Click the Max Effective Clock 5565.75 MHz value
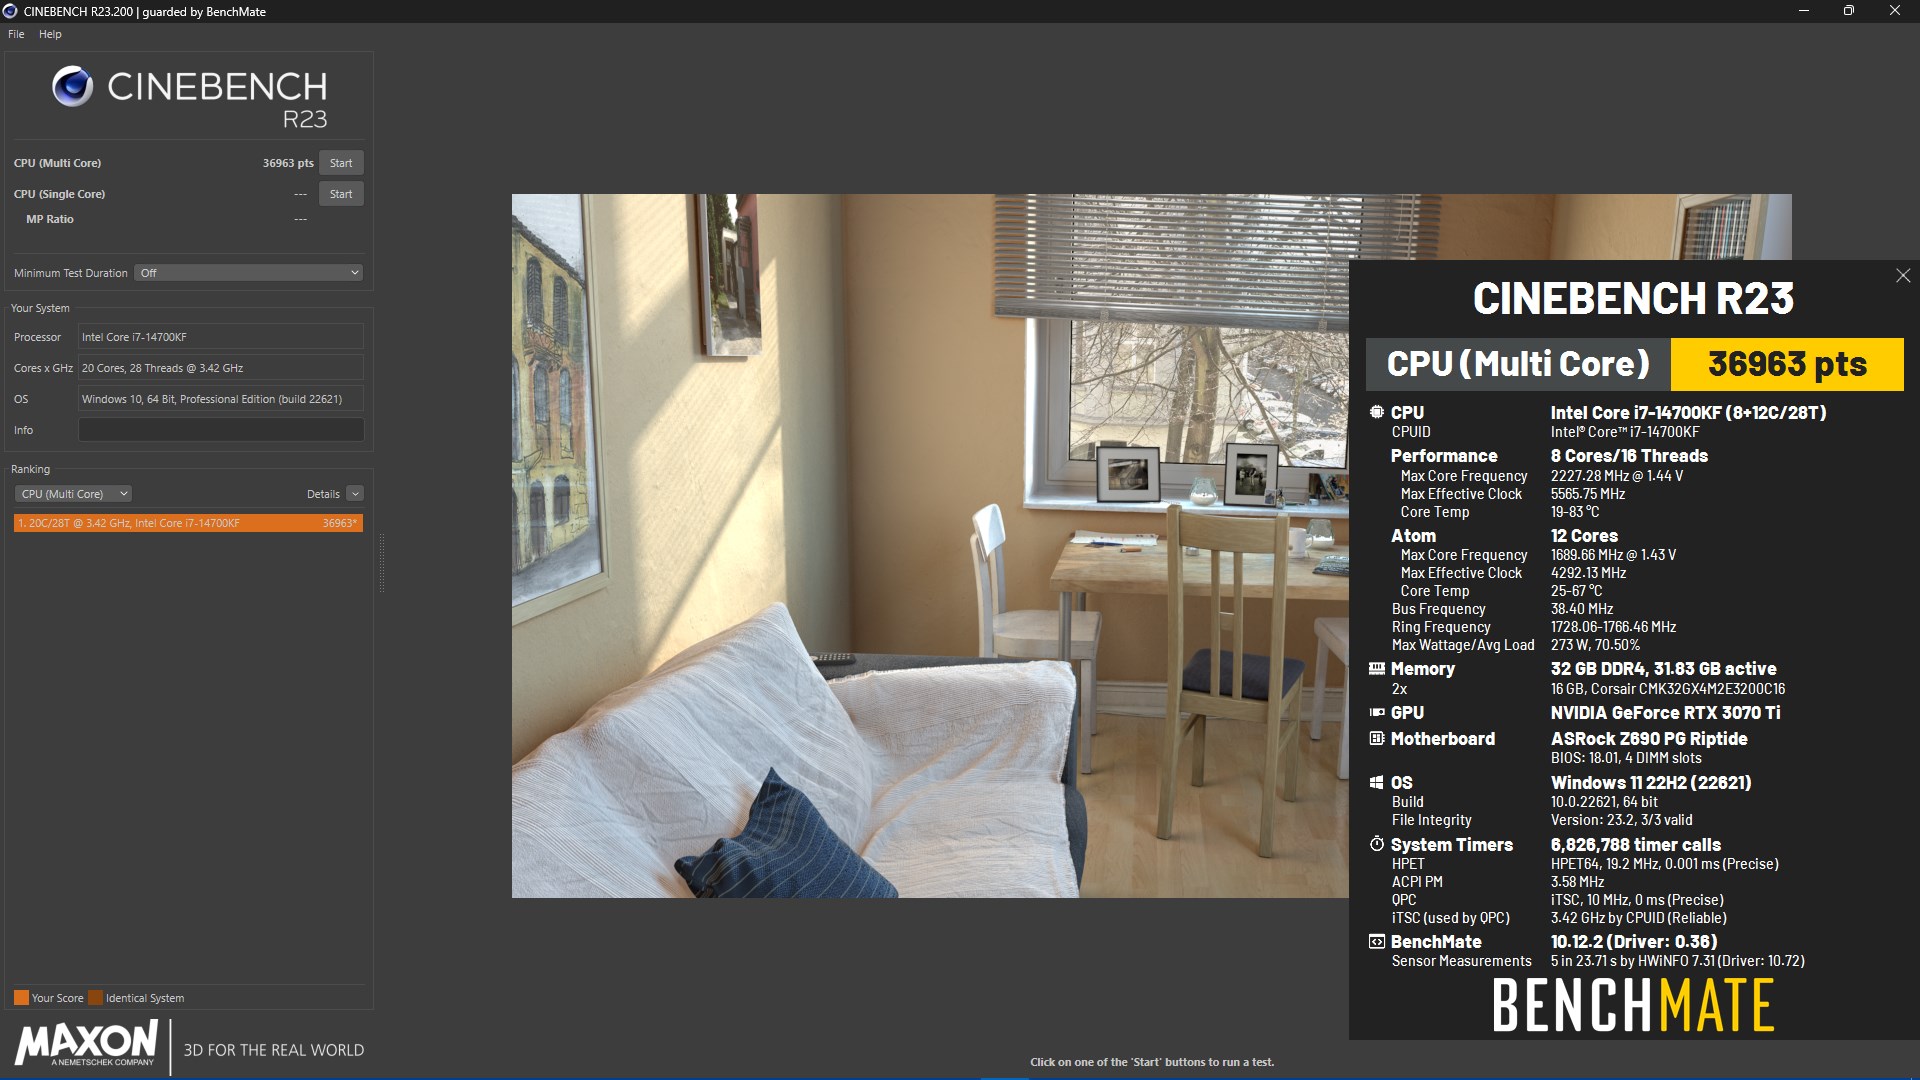 click(1588, 494)
